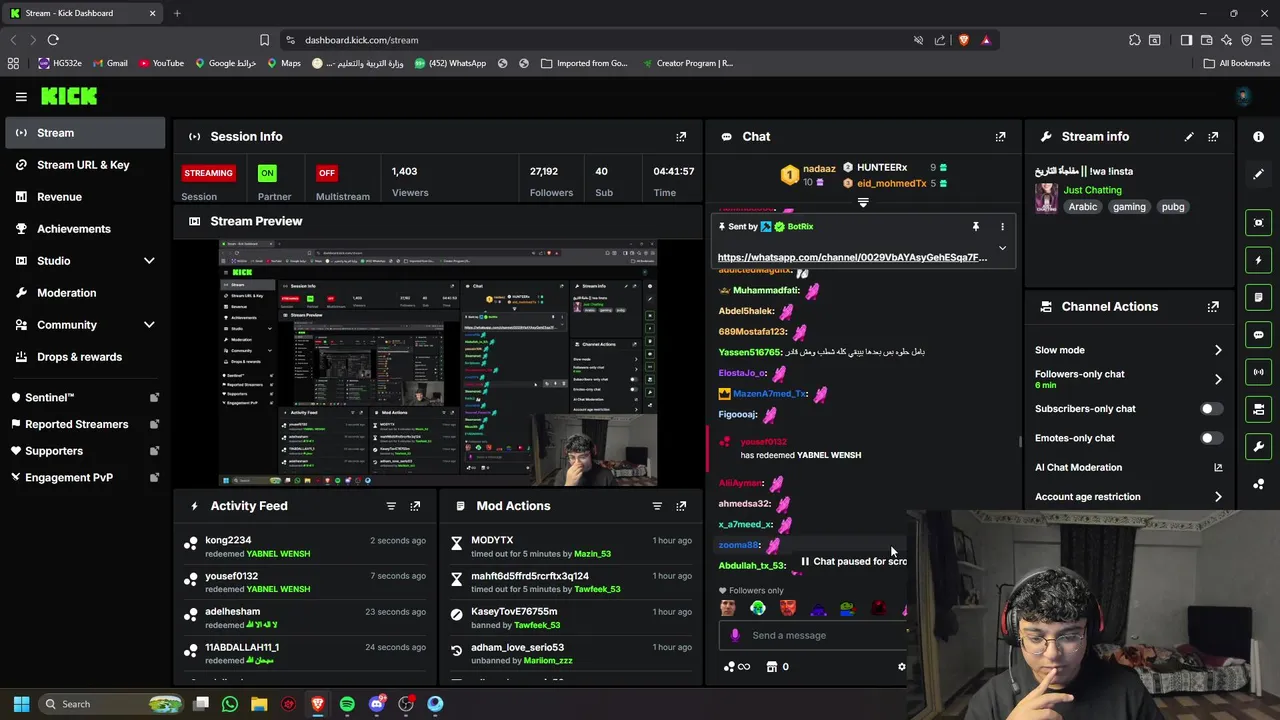Open WhatsApp from the Windows taskbar
The image size is (1280, 720).
click(x=230, y=704)
